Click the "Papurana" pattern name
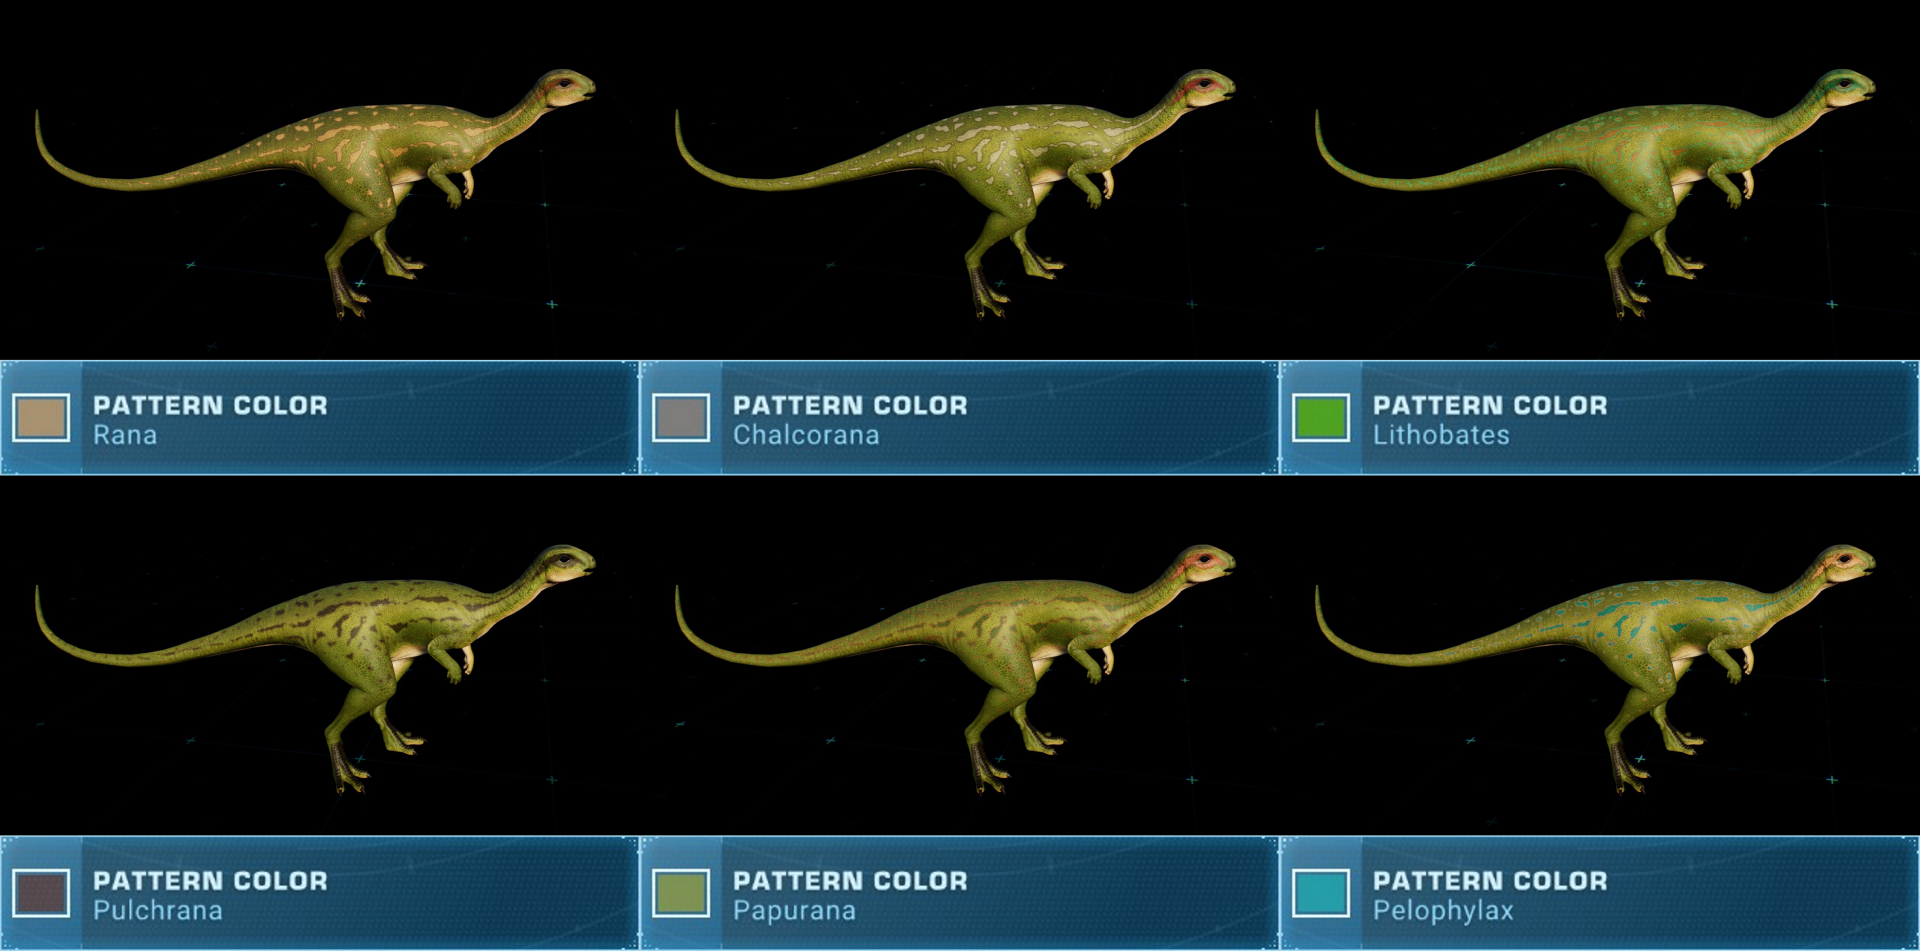This screenshot has width=1920, height=951. click(x=794, y=910)
